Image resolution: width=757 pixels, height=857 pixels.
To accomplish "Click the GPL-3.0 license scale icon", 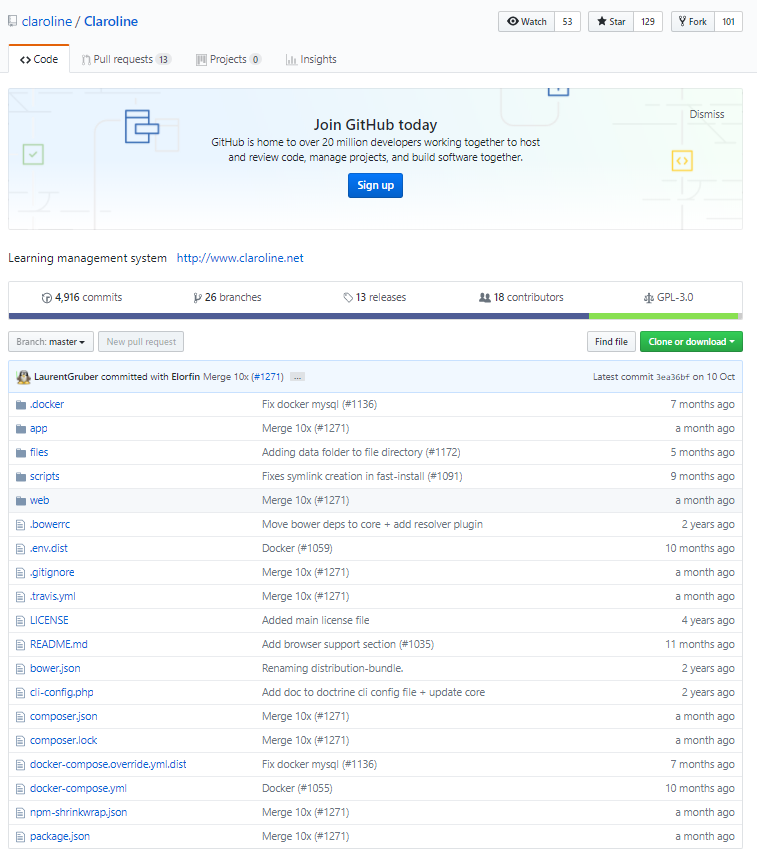I will (x=649, y=297).
